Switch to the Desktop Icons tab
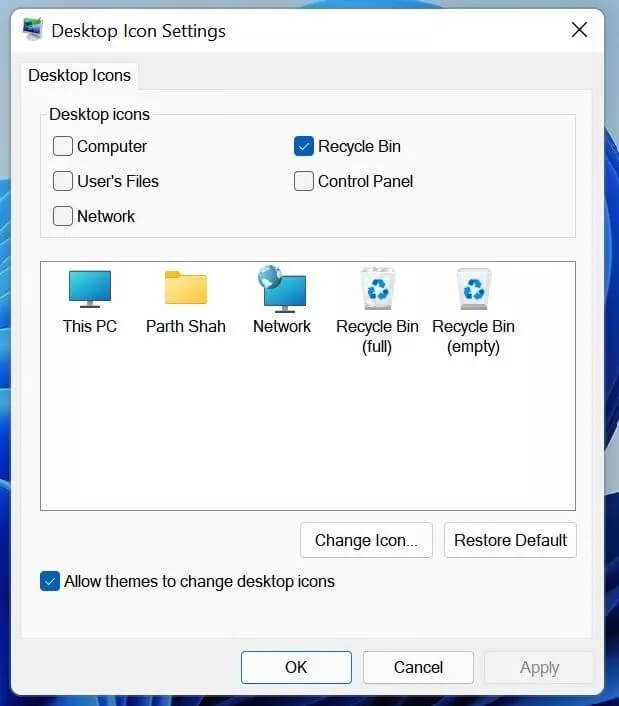The width and height of the screenshot is (619, 706). point(80,76)
